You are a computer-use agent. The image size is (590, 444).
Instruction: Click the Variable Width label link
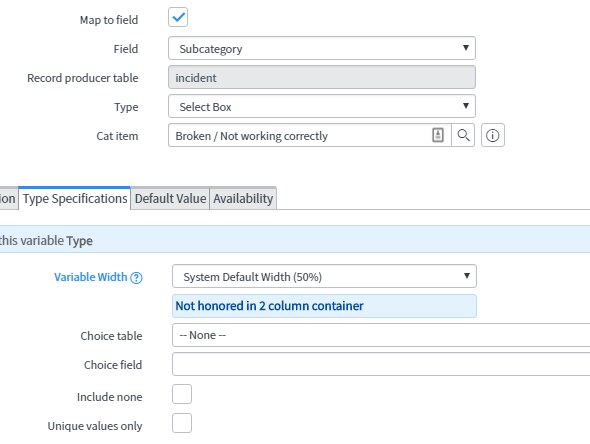click(91, 277)
